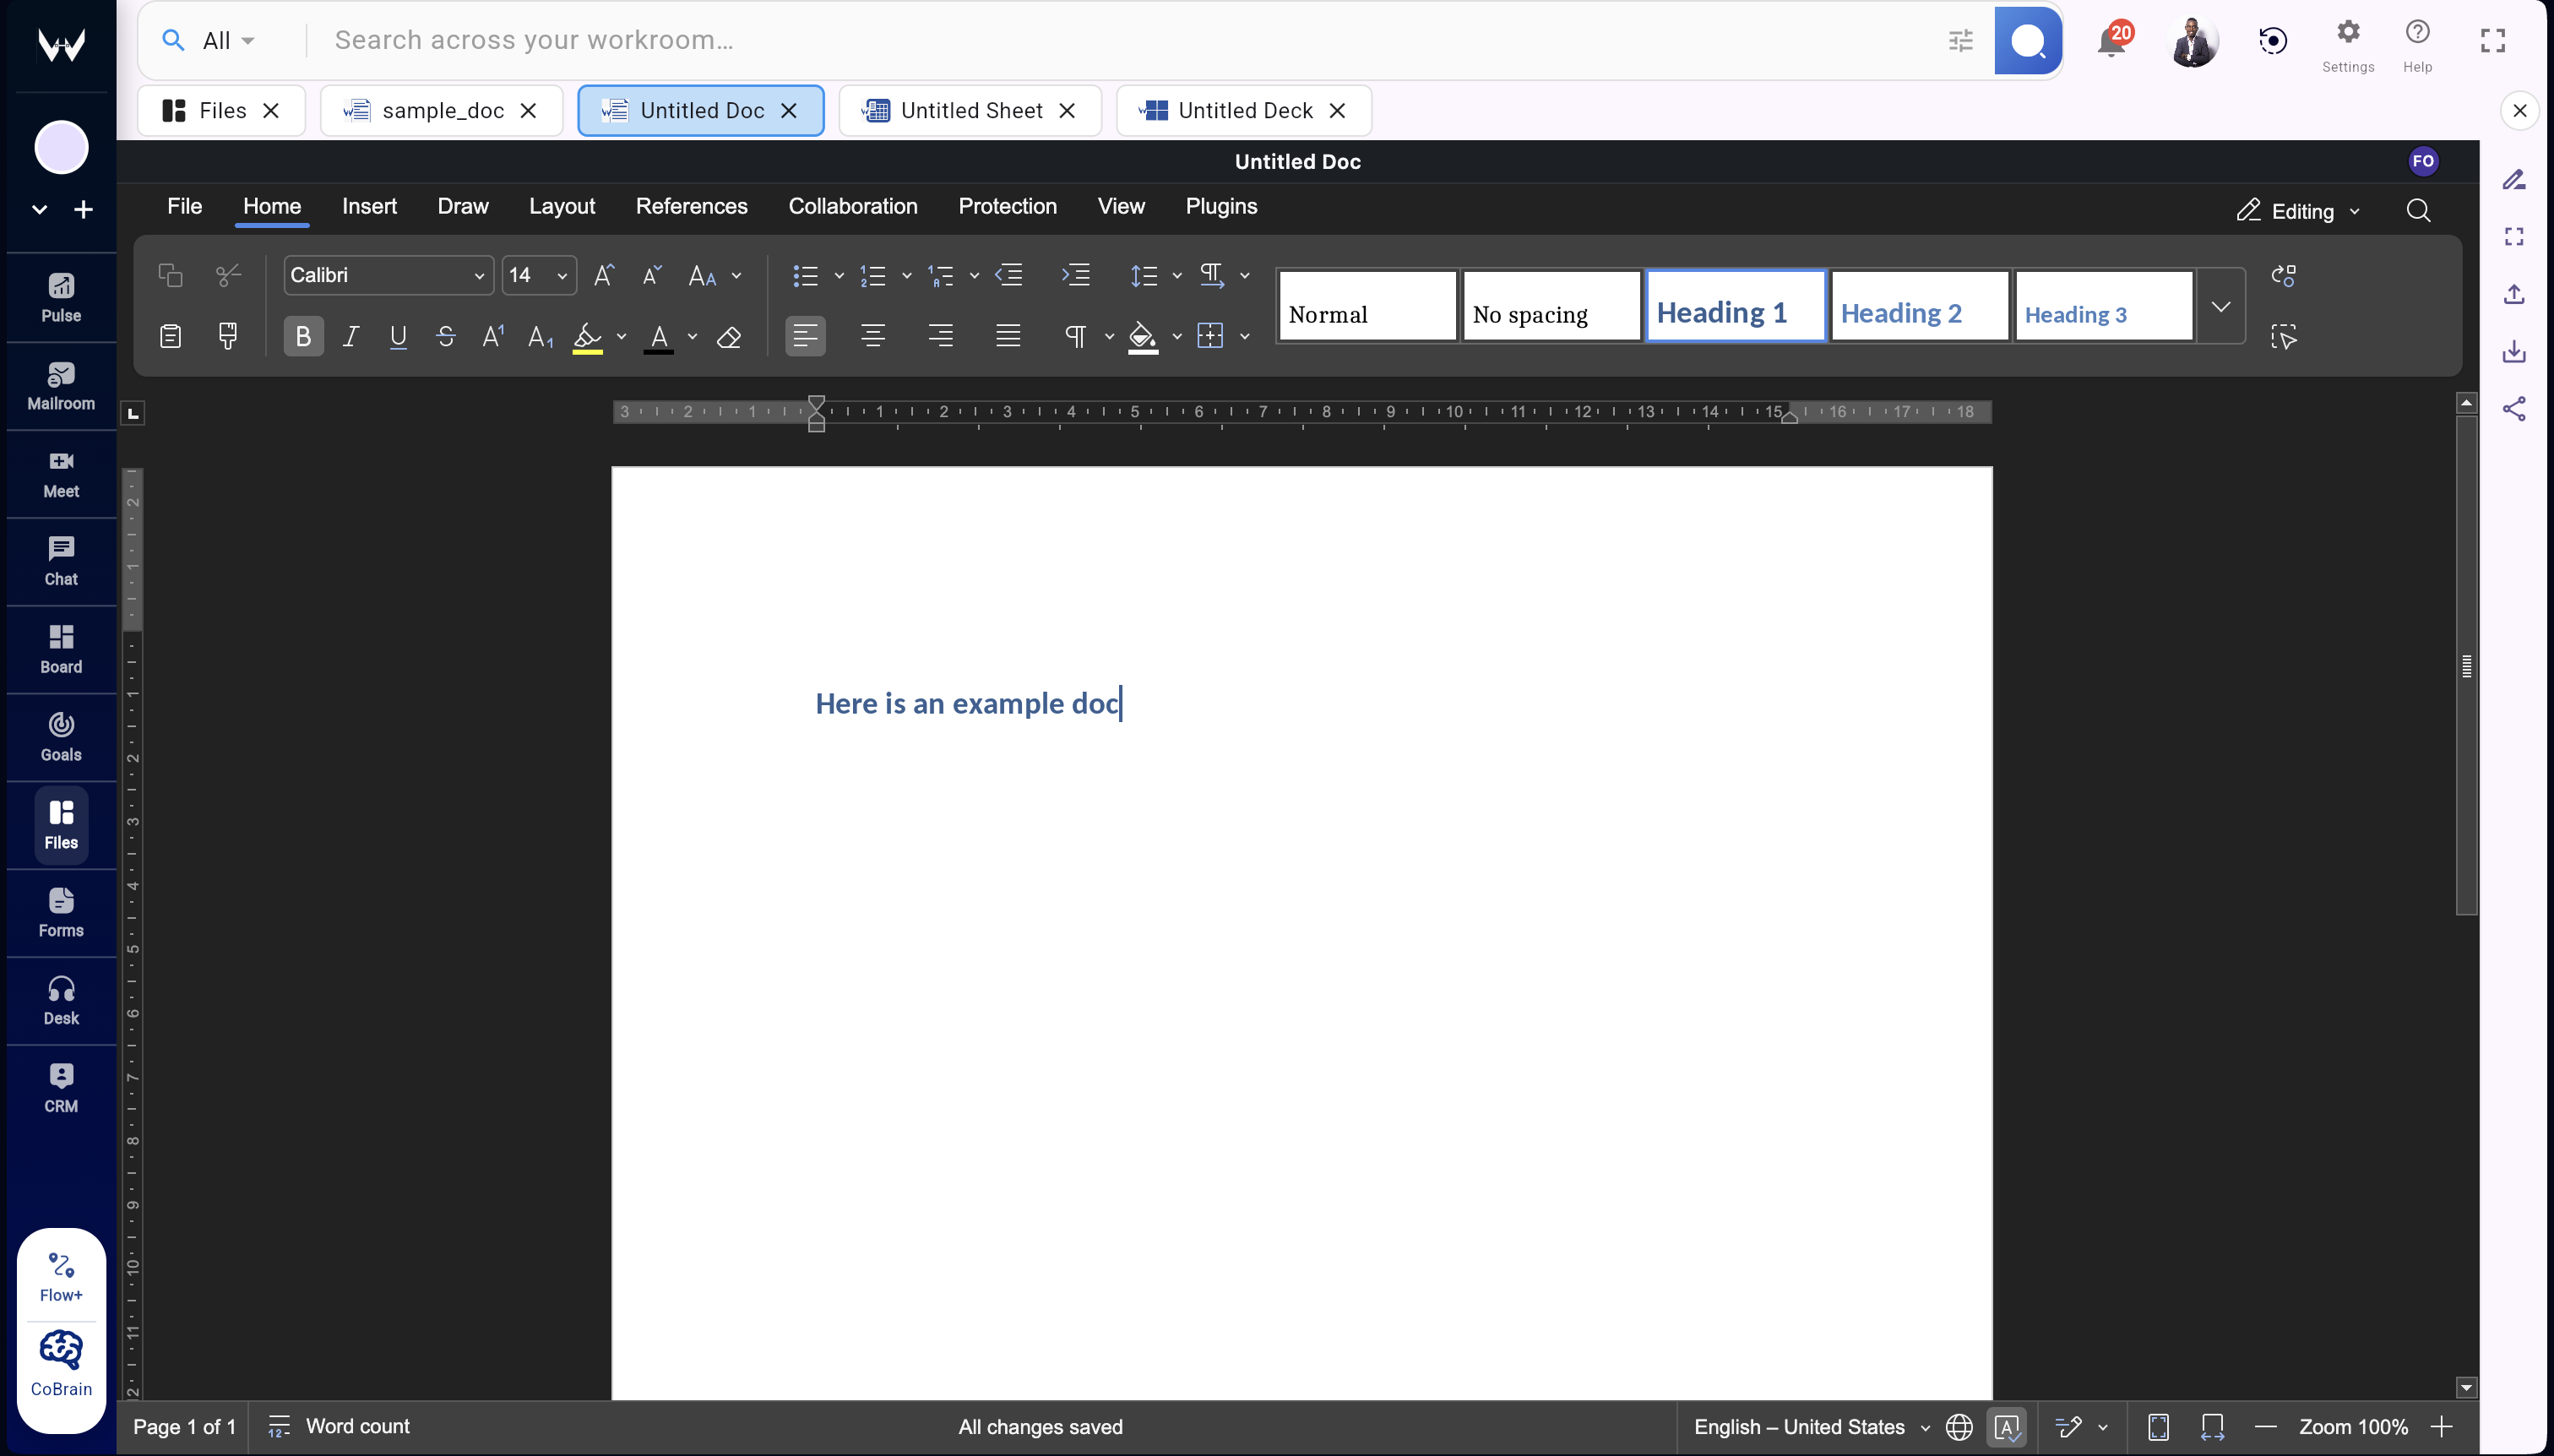Viewport: 2554px width, 1456px height.
Task: Open the References menu
Action: tap(691, 206)
